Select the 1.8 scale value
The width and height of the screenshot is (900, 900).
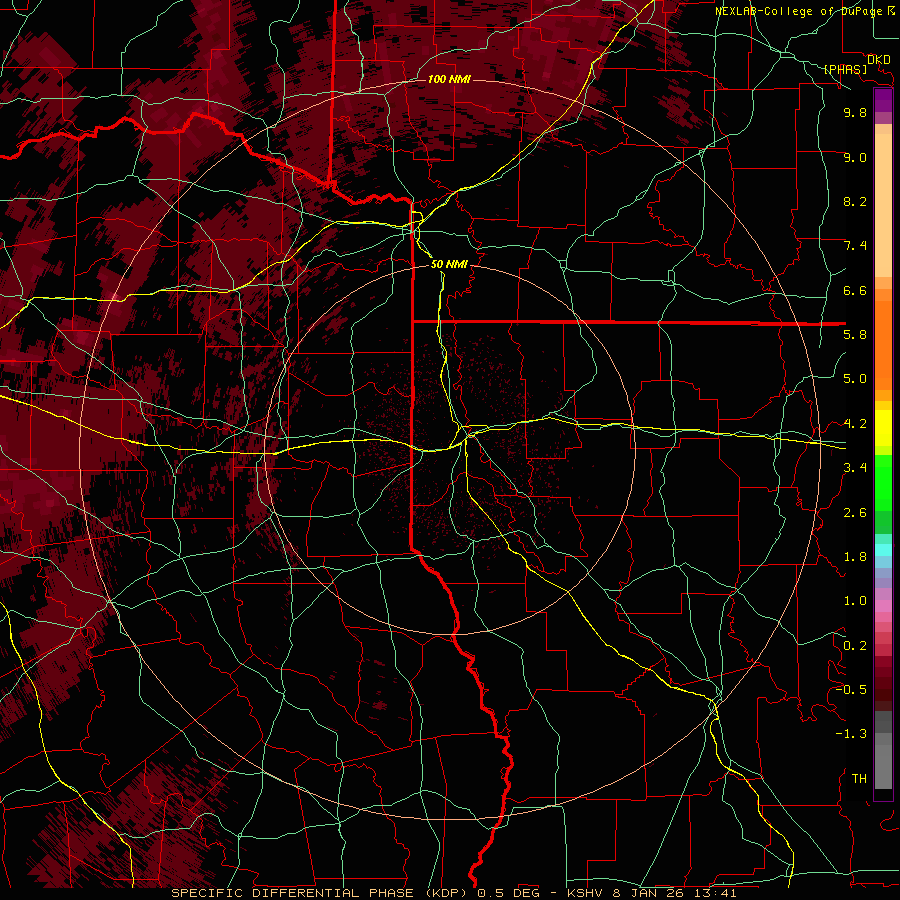click(855, 557)
